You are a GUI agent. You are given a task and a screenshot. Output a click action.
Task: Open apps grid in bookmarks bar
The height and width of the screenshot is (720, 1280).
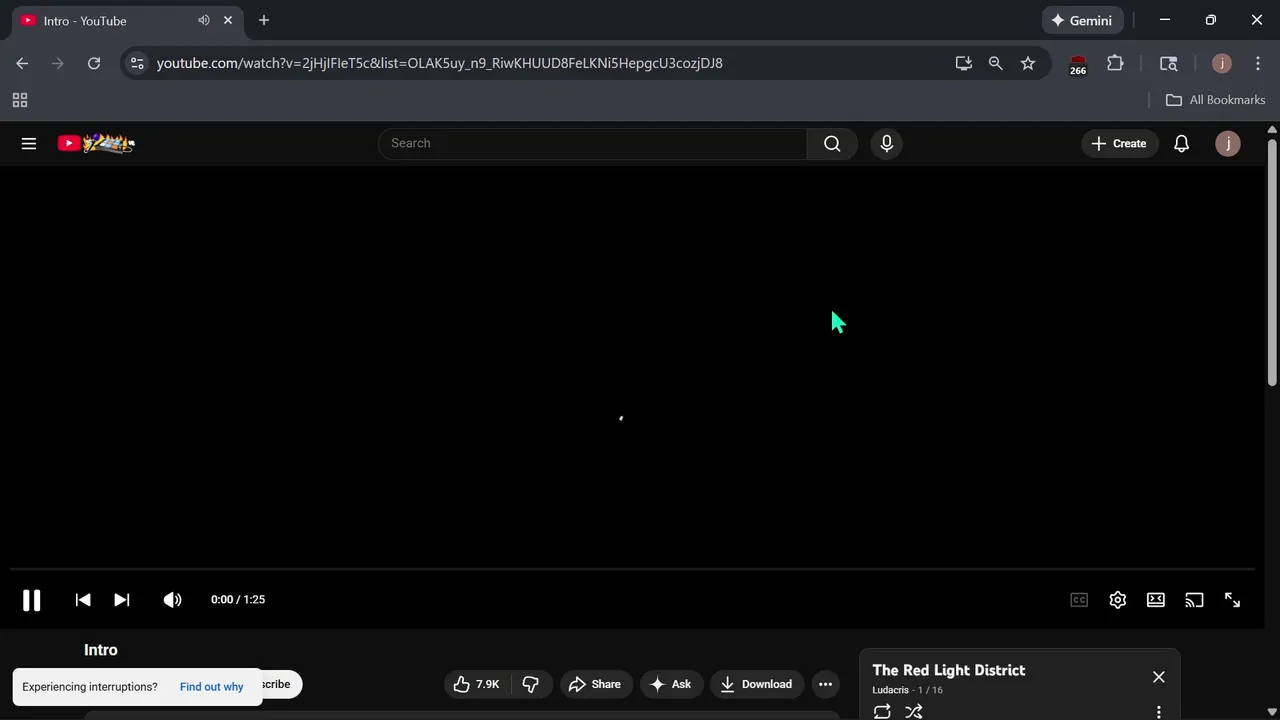point(20,100)
